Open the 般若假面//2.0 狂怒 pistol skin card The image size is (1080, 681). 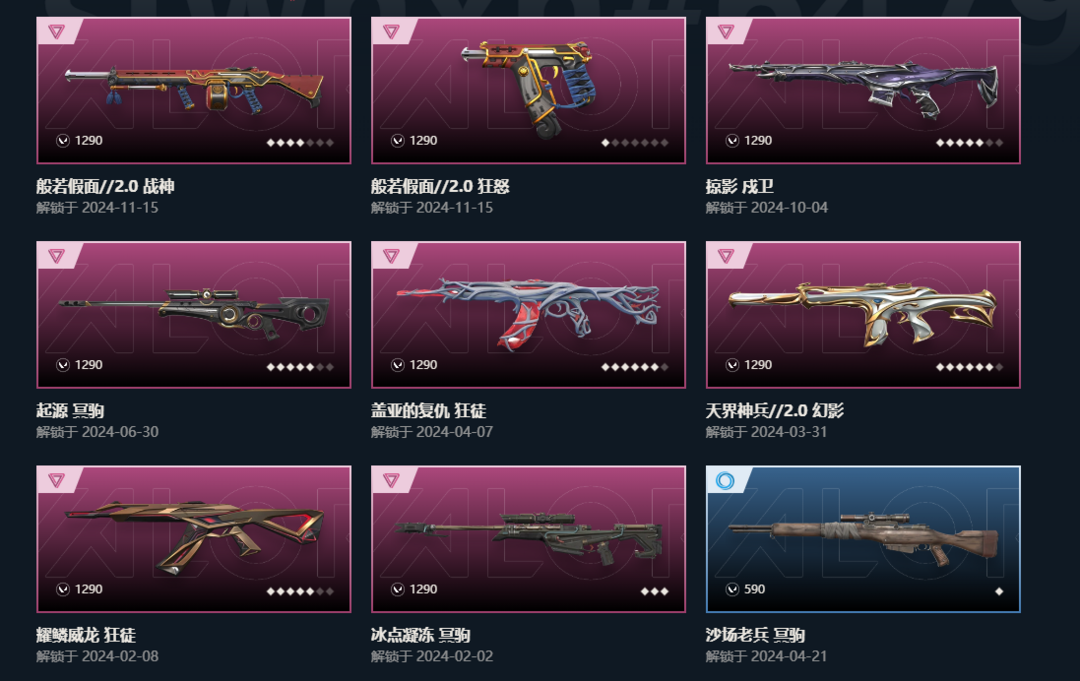(528, 90)
